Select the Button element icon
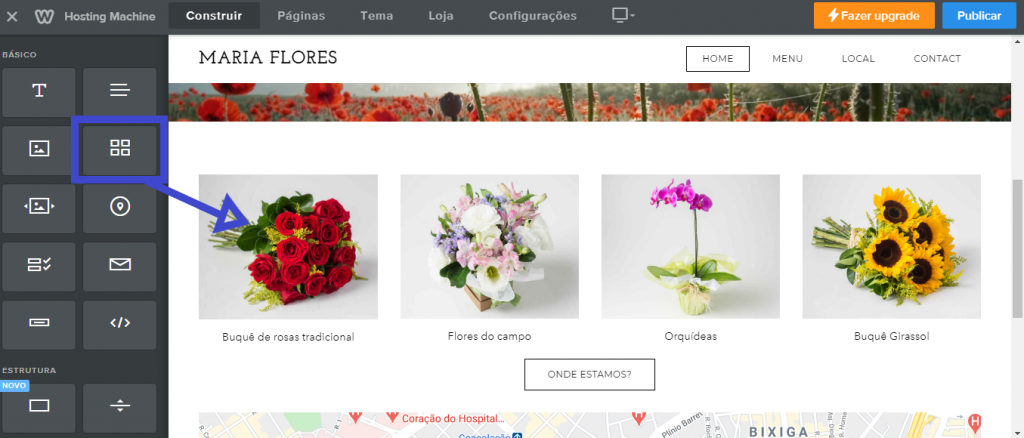 [x=39, y=323]
